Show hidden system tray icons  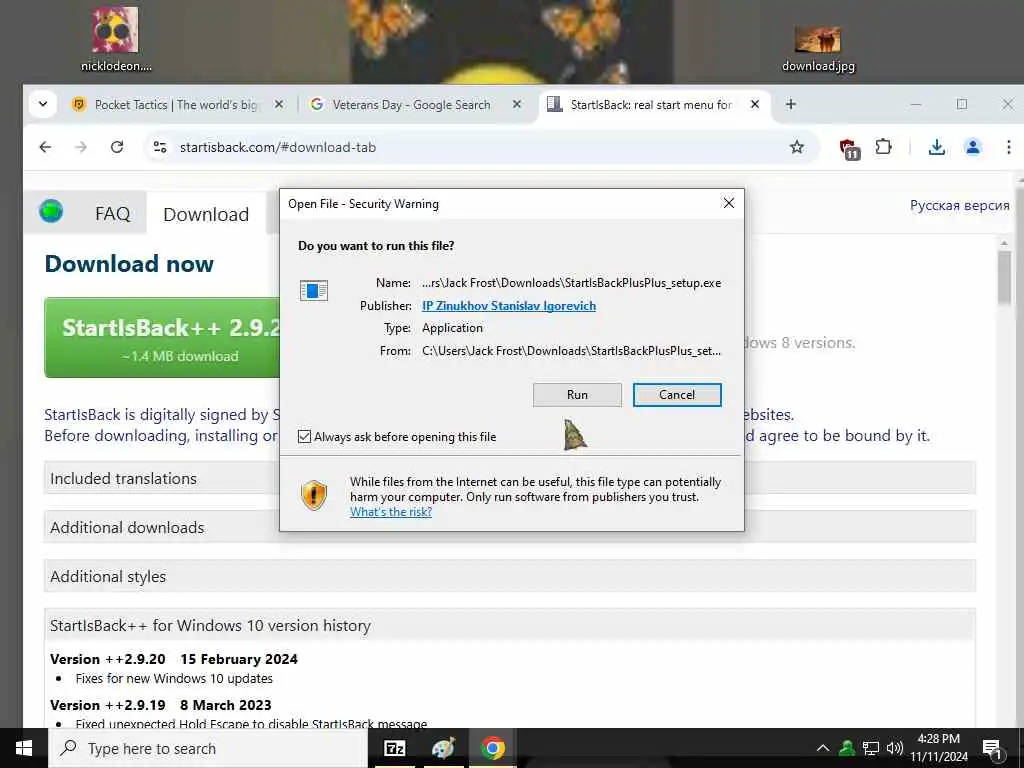pyautogui.click(x=823, y=748)
